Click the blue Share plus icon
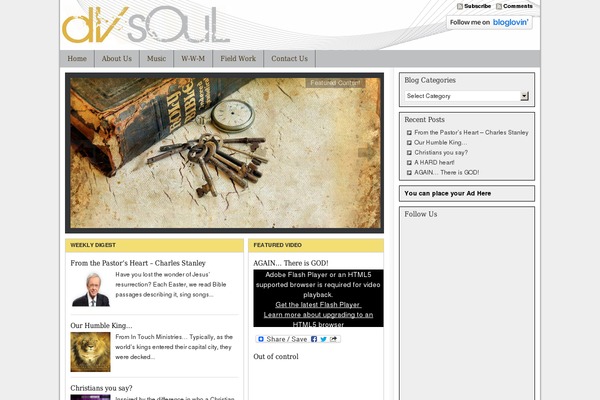 click(261, 339)
